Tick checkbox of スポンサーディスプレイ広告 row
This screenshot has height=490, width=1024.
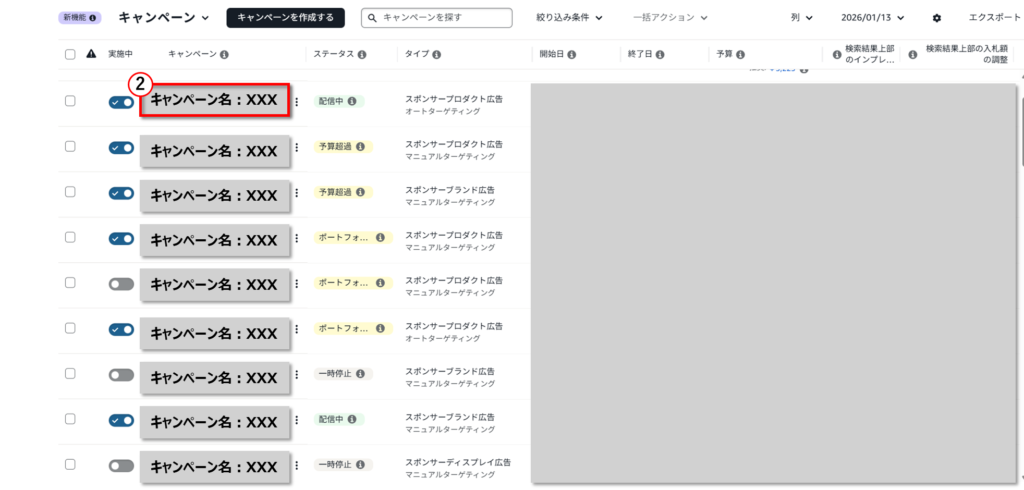pyautogui.click(x=70, y=465)
